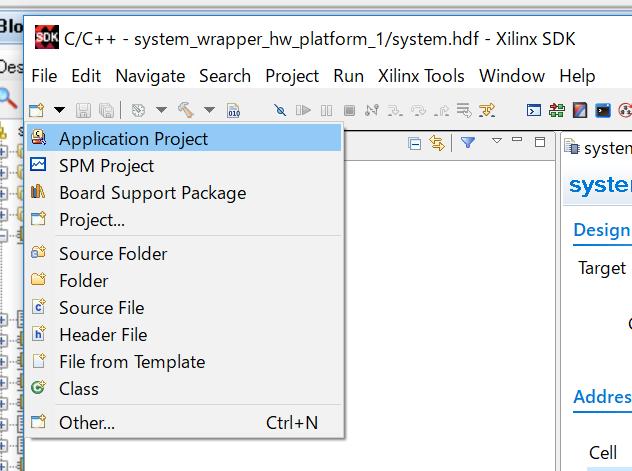Select Application Project from New menu
The width and height of the screenshot is (632, 471).
pyautogui.click(x=184, y=138)
